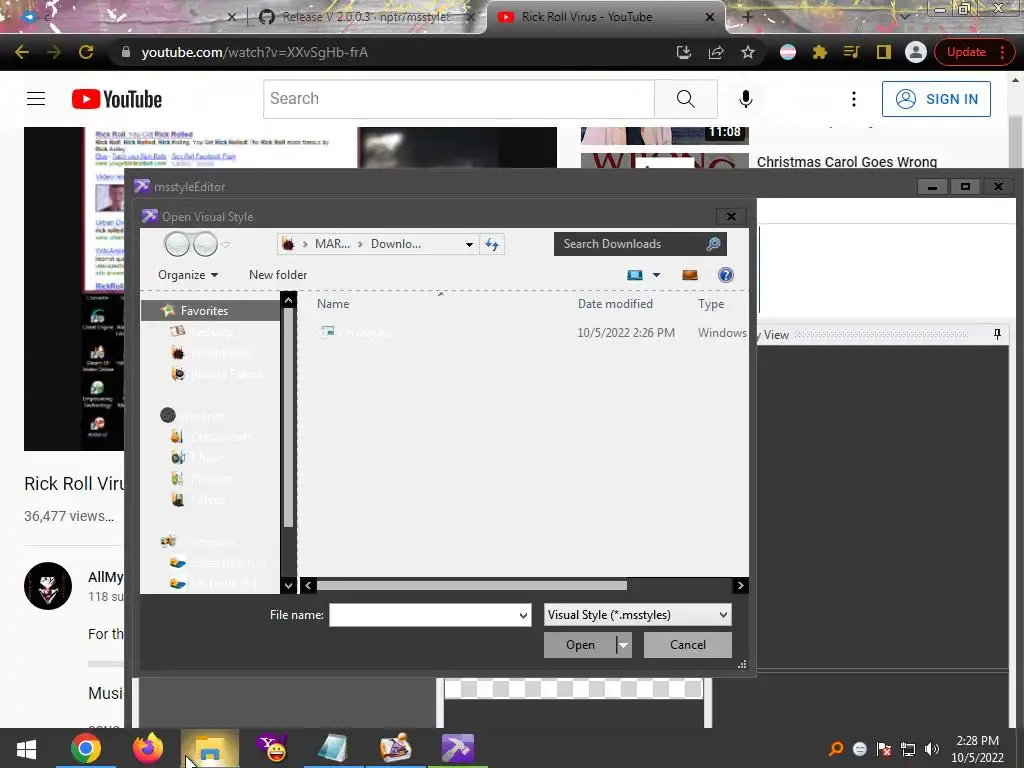Screen dimensions: 1024x768
Task: Select the Rick Roll Virus YouTube tab
Action: click(605, 17)
